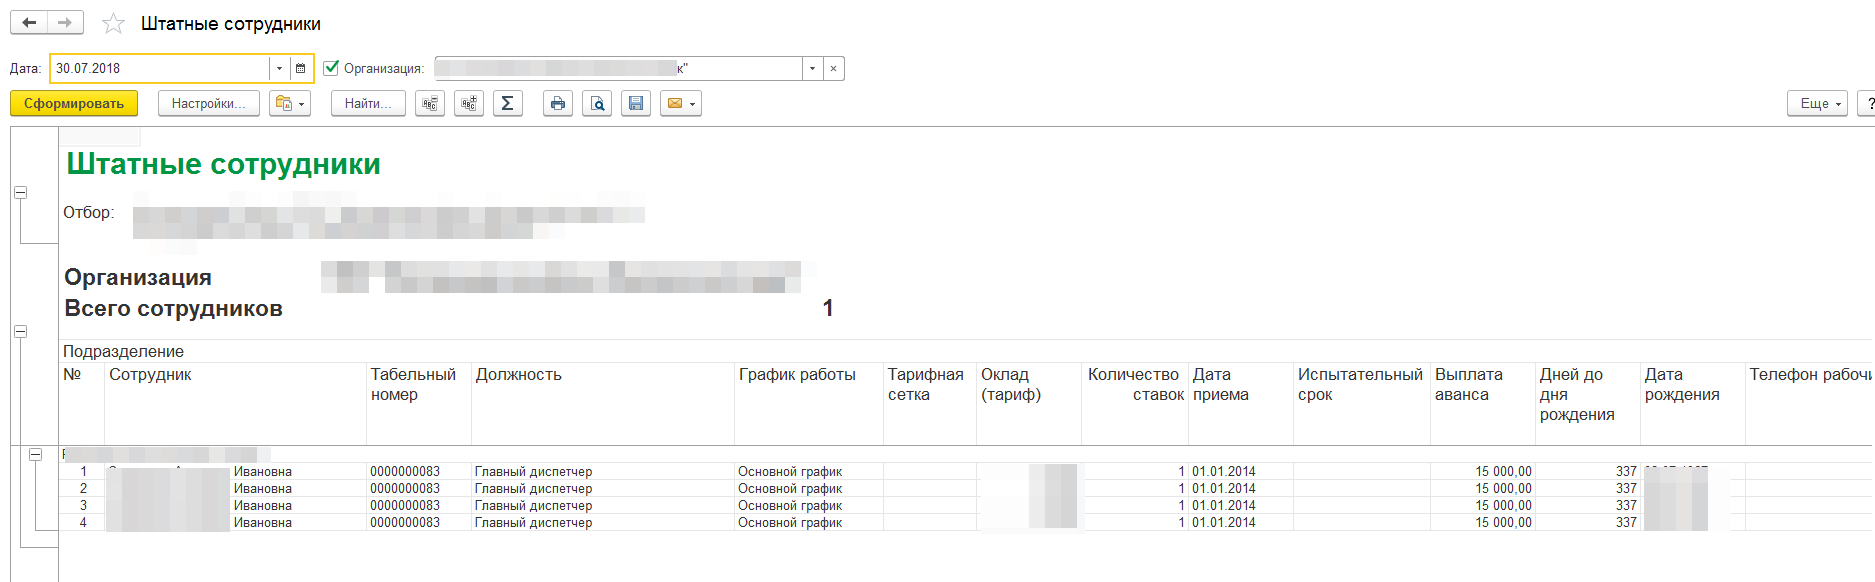Collapse all report groups icon

(430, 104)
